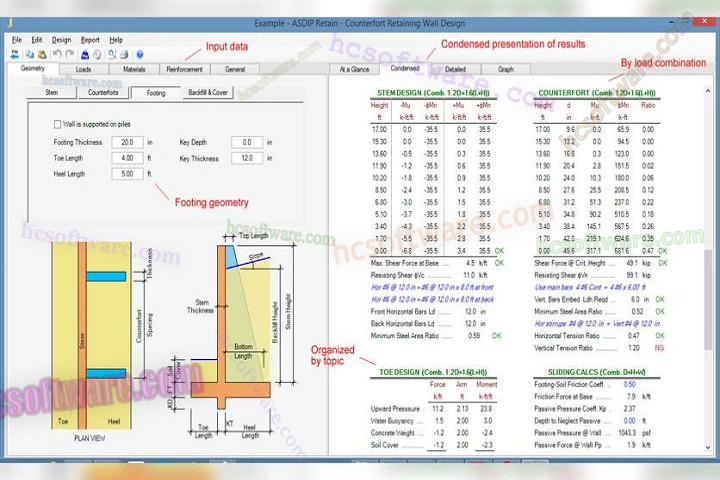Open the Design menu
Screen dimensions: 720x480
tap(61, 40)
